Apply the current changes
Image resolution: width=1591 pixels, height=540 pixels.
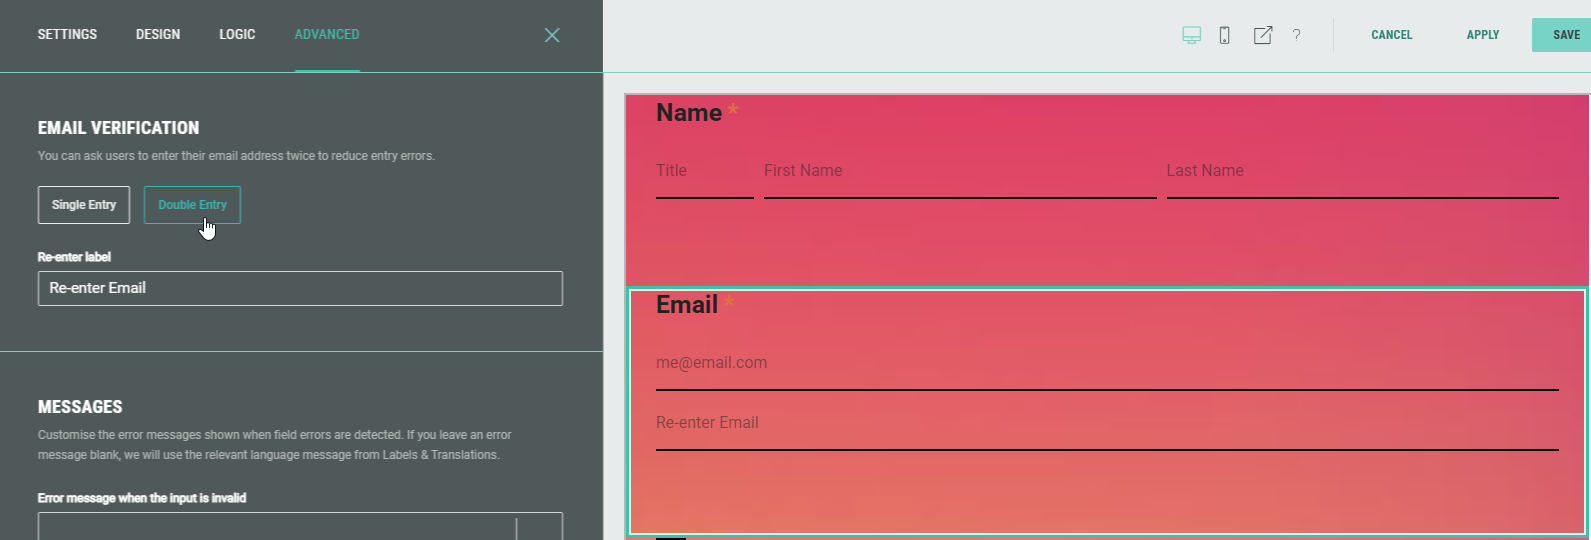point(1482,35)
